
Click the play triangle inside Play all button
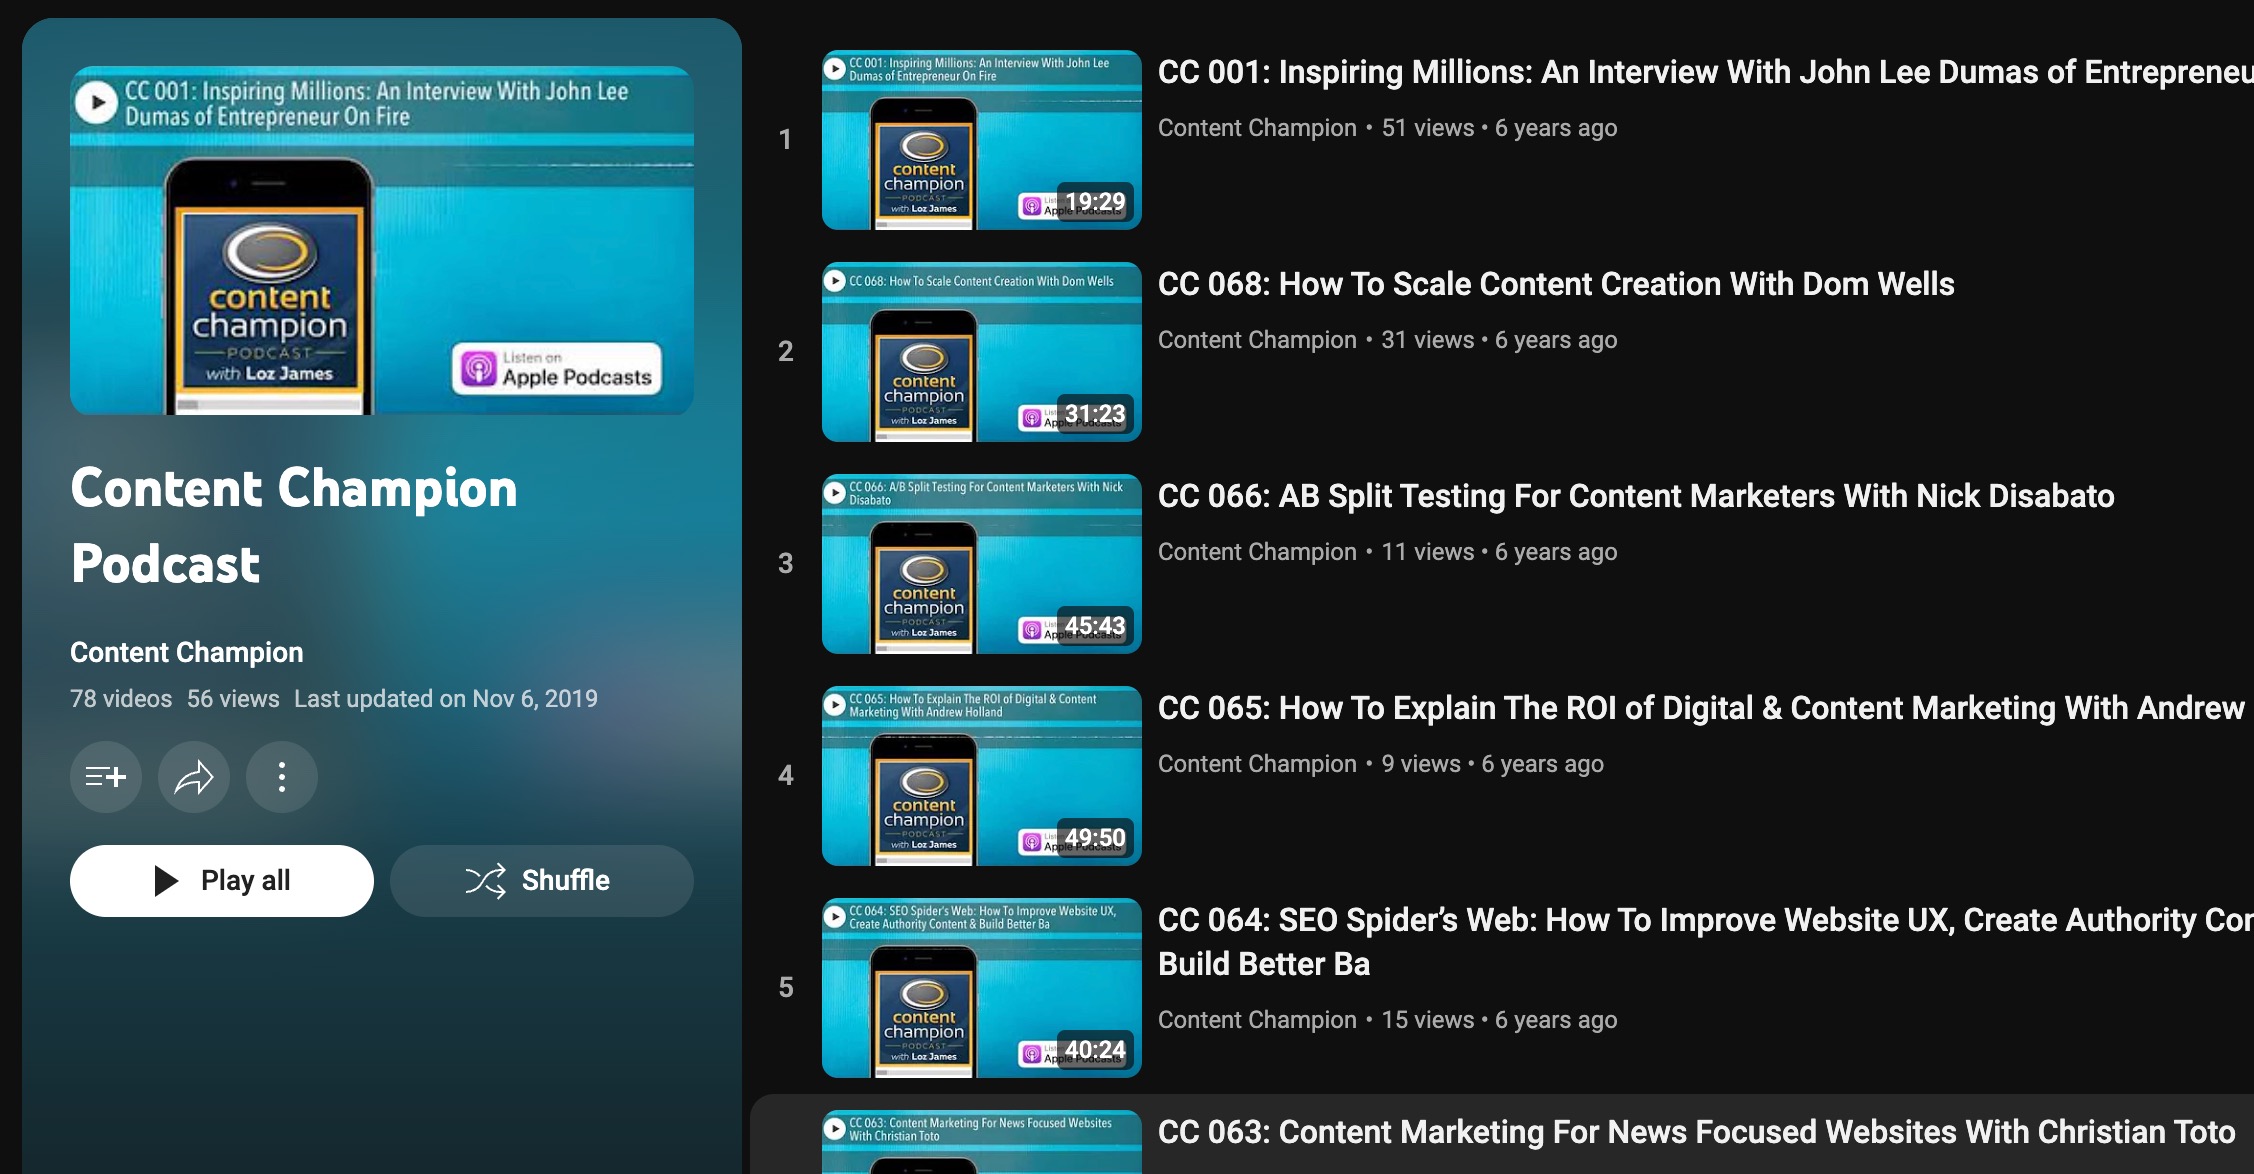point(165,880)
